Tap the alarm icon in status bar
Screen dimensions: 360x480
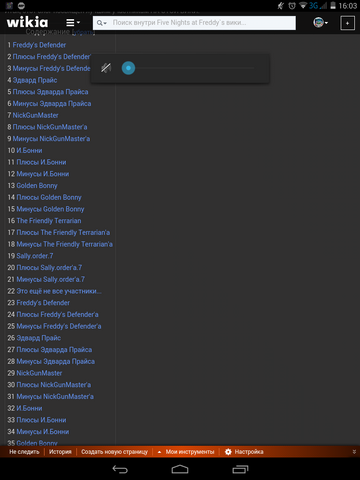(292, 6)
